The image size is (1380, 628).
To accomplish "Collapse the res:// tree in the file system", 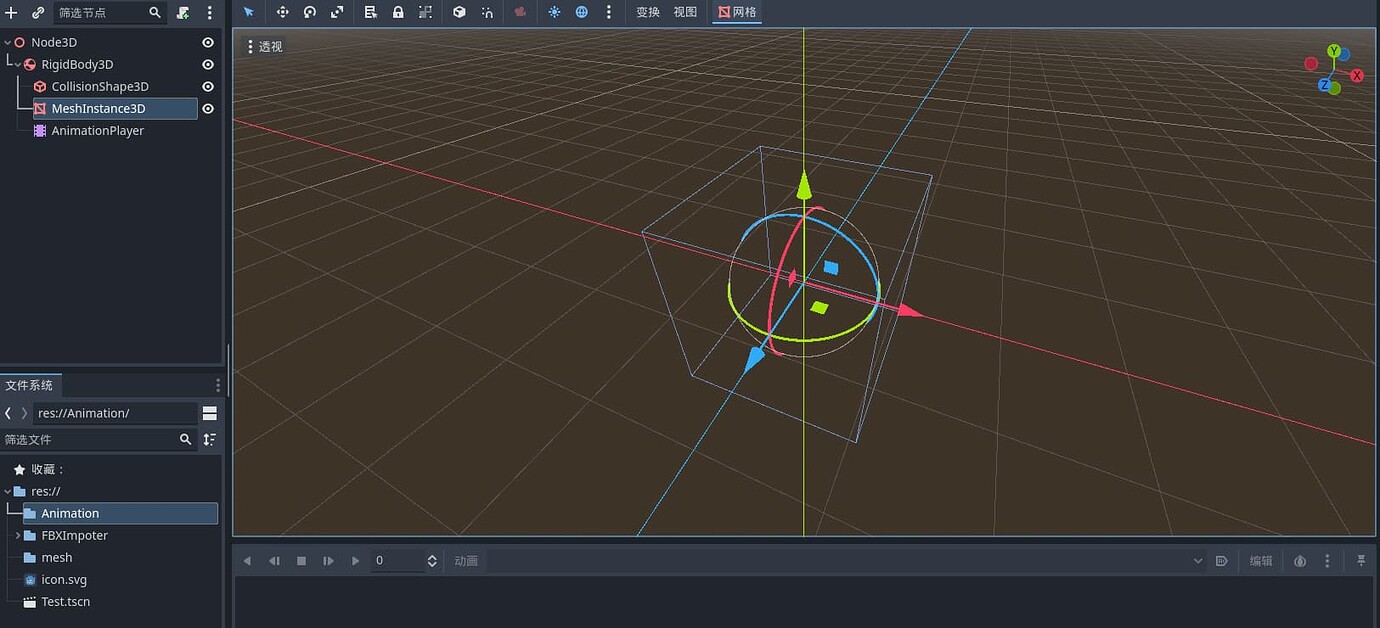I will (x=7, y=491).
